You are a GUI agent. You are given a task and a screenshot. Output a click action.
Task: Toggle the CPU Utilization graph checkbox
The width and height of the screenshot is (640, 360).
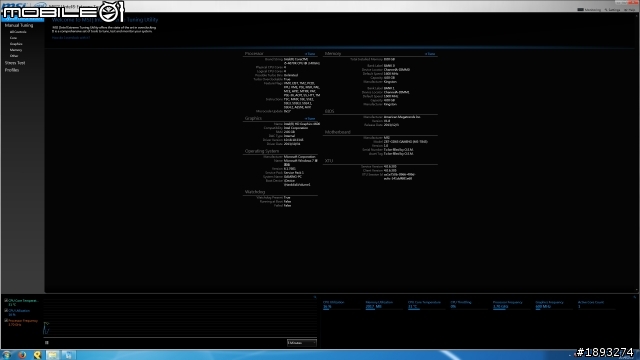click(6, 311)
